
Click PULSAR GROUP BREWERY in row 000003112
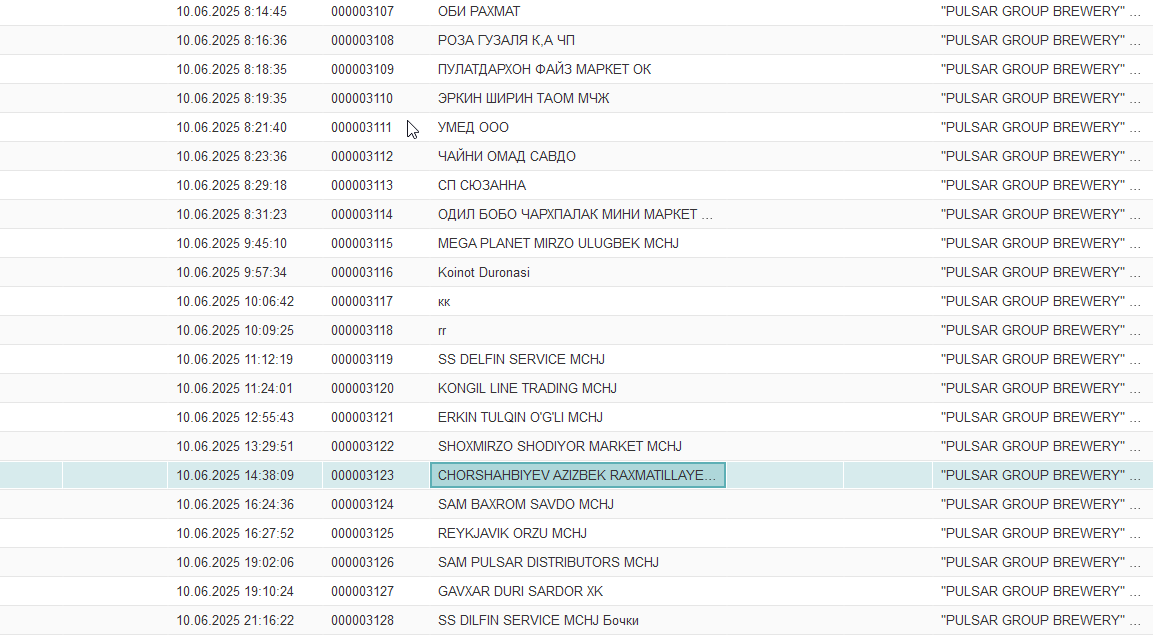(x=1040, y=157)
